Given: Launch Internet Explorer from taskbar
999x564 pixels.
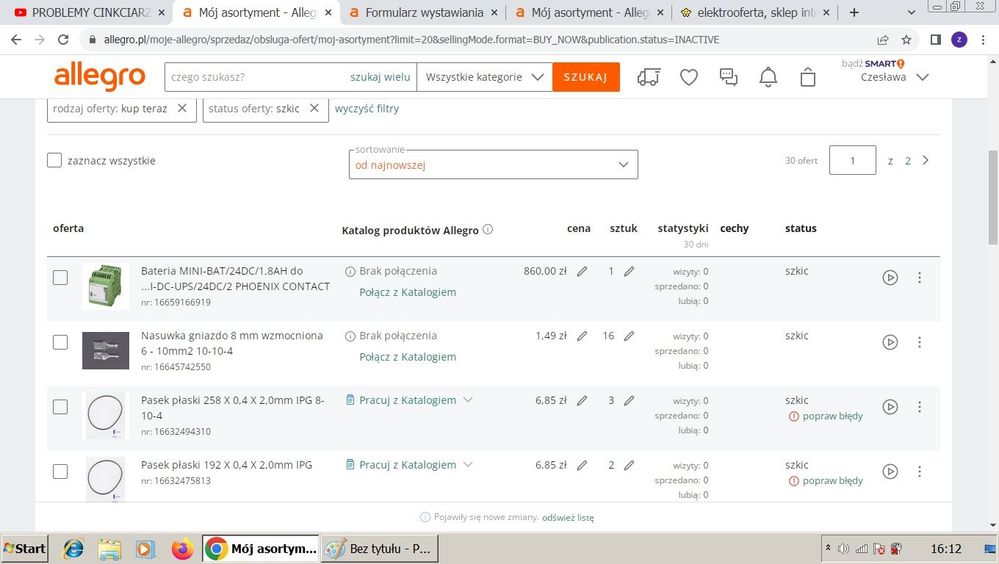Looking at the screenshot, I should 74,548.
